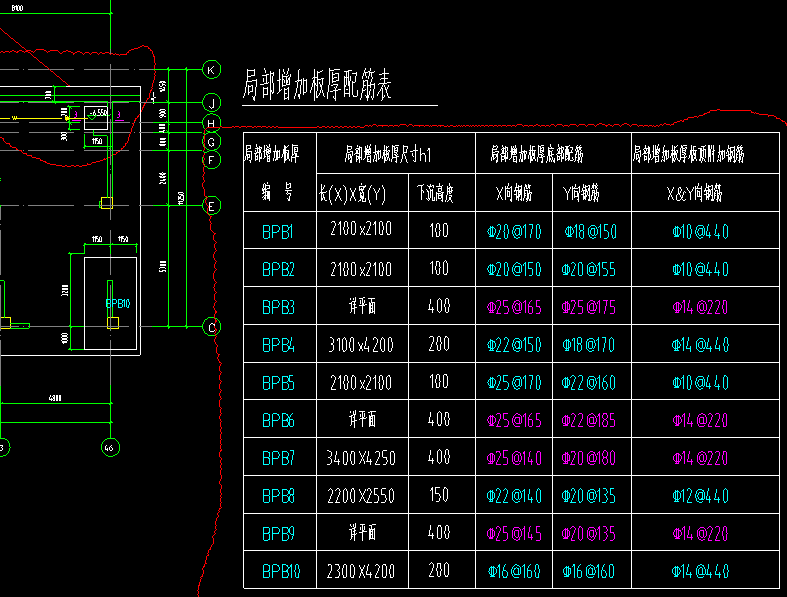Select BPB7 in the table
Viewport: 787px width, 597px height.
click(x=278, y=458)
